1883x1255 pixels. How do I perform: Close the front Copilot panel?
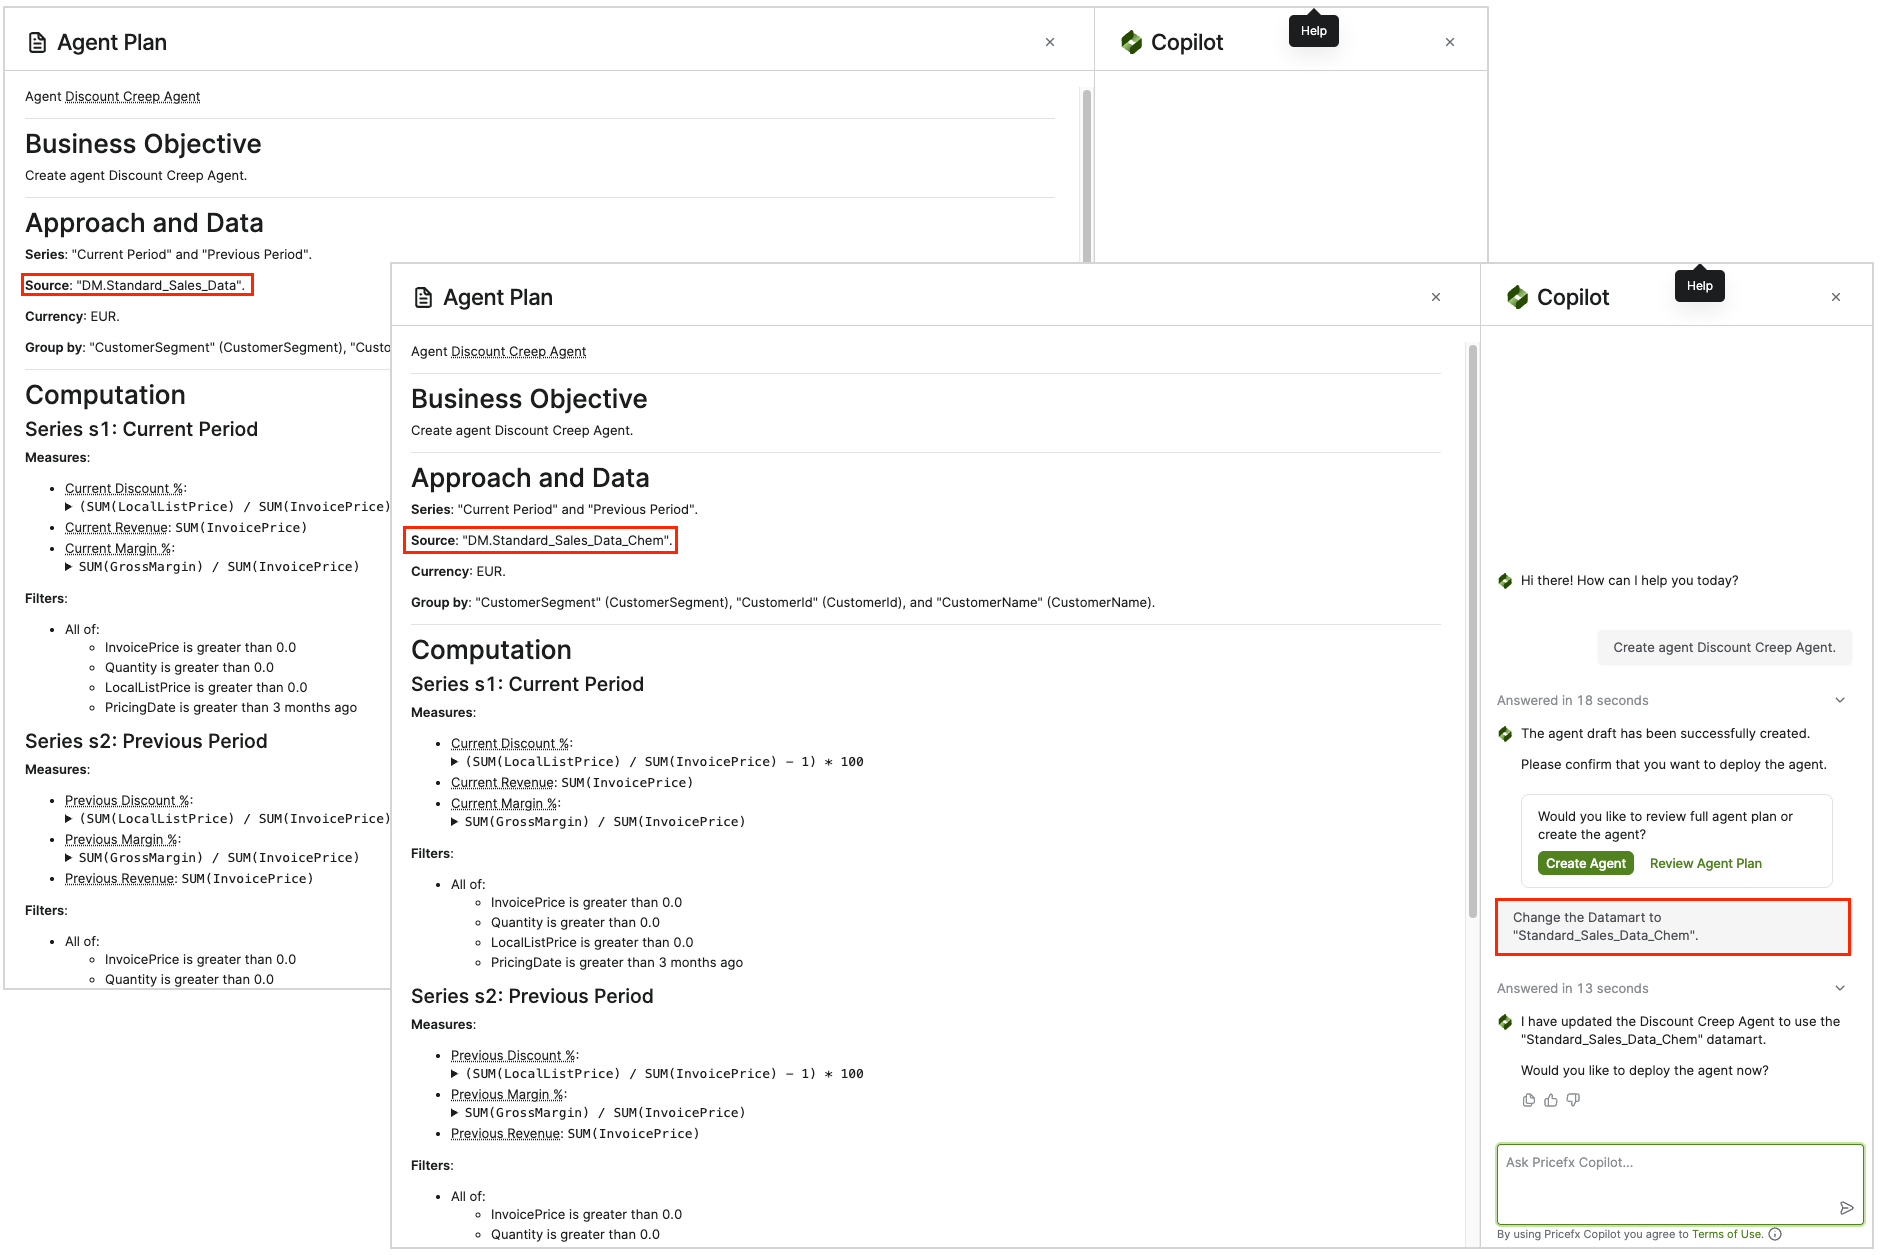point(1836,297)
